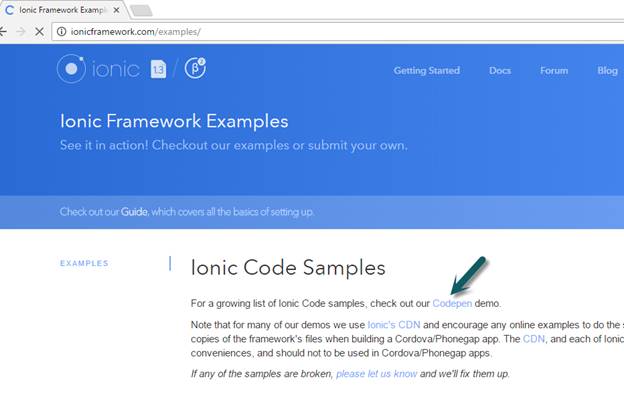
Task: Click the Guide link in the banner
Action: click(x=134, y=212)
